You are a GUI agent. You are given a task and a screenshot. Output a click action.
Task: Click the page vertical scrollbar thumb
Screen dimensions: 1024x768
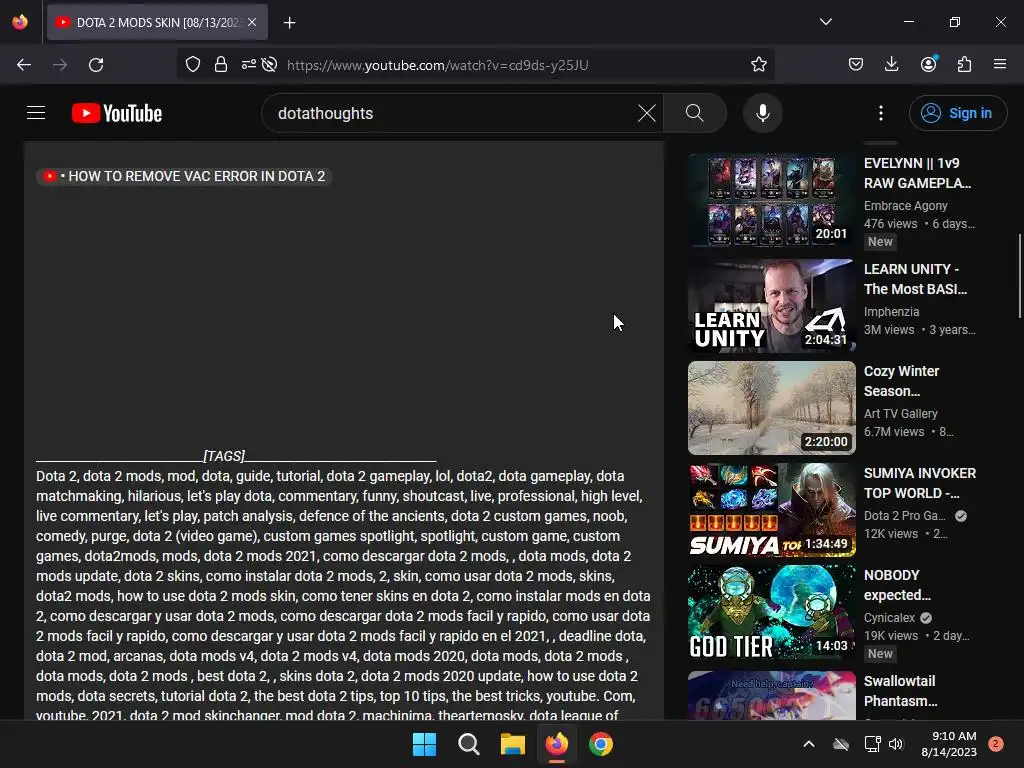click(1019, 276)
